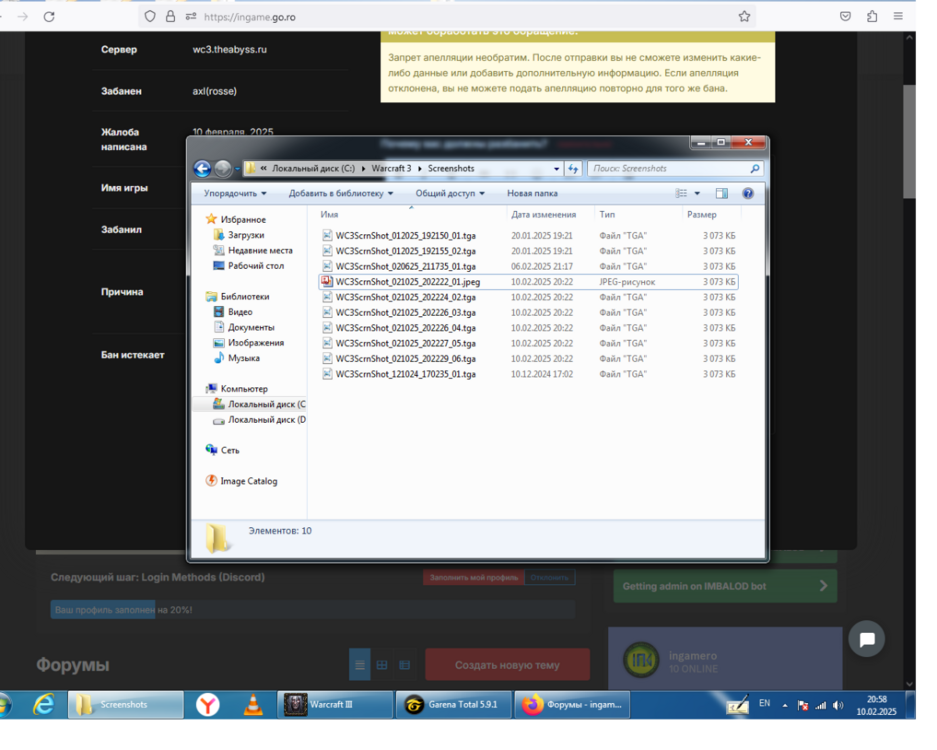
Task: Sort files by Дата изменения column
Action: pos(543,215)
